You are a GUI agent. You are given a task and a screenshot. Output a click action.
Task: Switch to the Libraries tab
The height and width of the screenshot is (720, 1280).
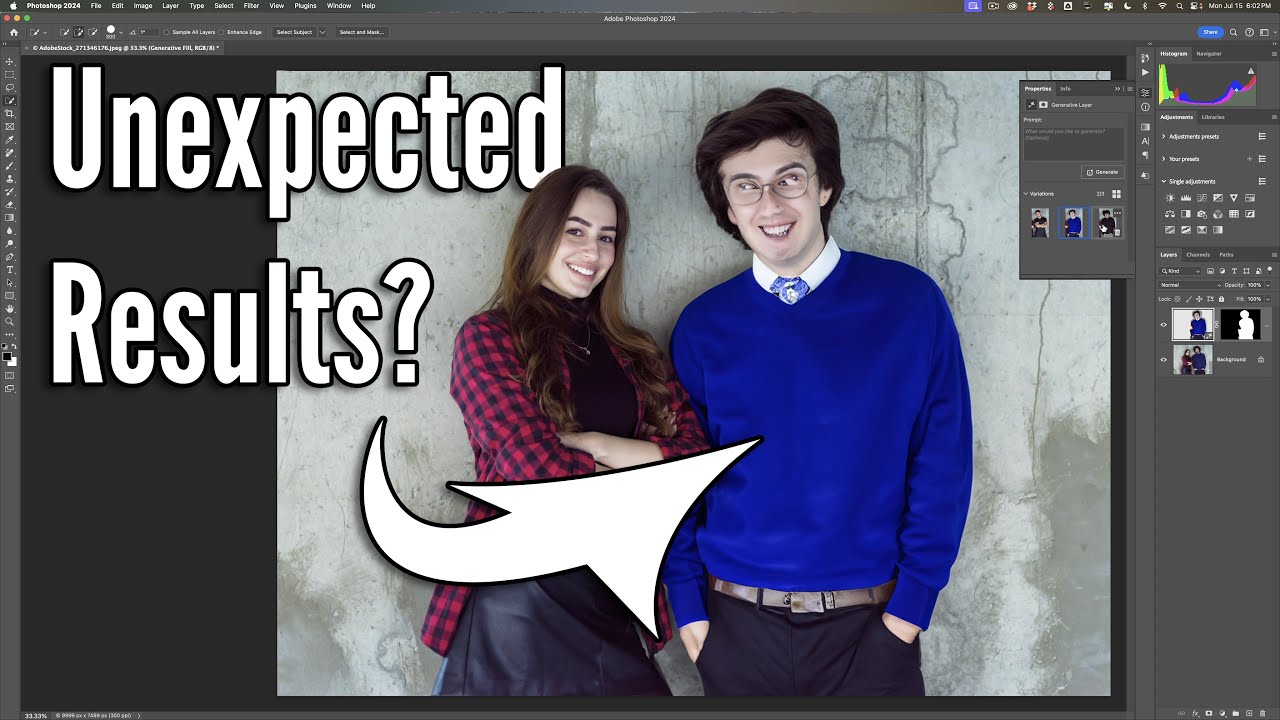coord(1213,117)
